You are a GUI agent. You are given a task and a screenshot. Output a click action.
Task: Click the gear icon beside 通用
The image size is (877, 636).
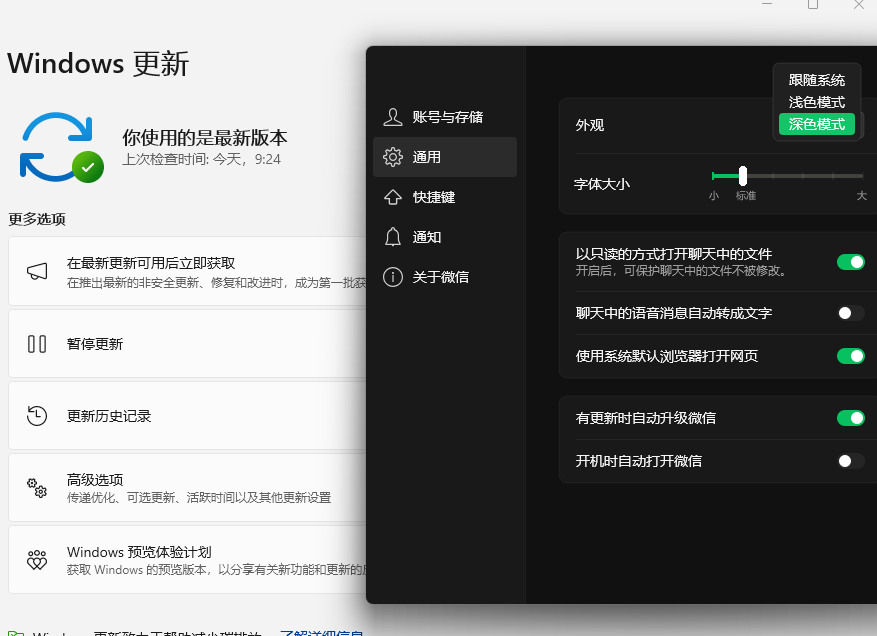click(393, 157)
